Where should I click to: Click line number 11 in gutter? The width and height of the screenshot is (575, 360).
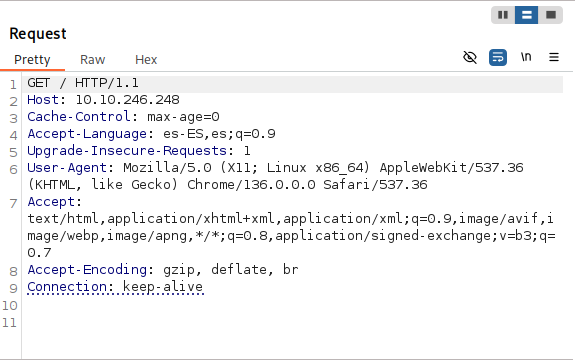point(10,323)
